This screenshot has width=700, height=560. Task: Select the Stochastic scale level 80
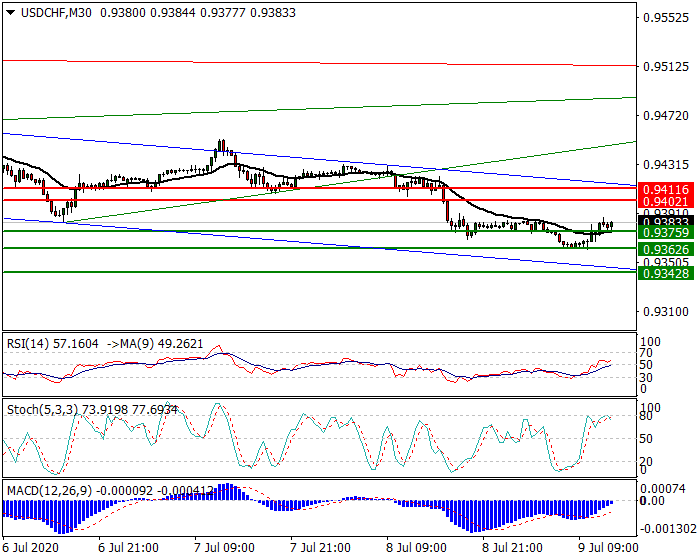(646, 416)
